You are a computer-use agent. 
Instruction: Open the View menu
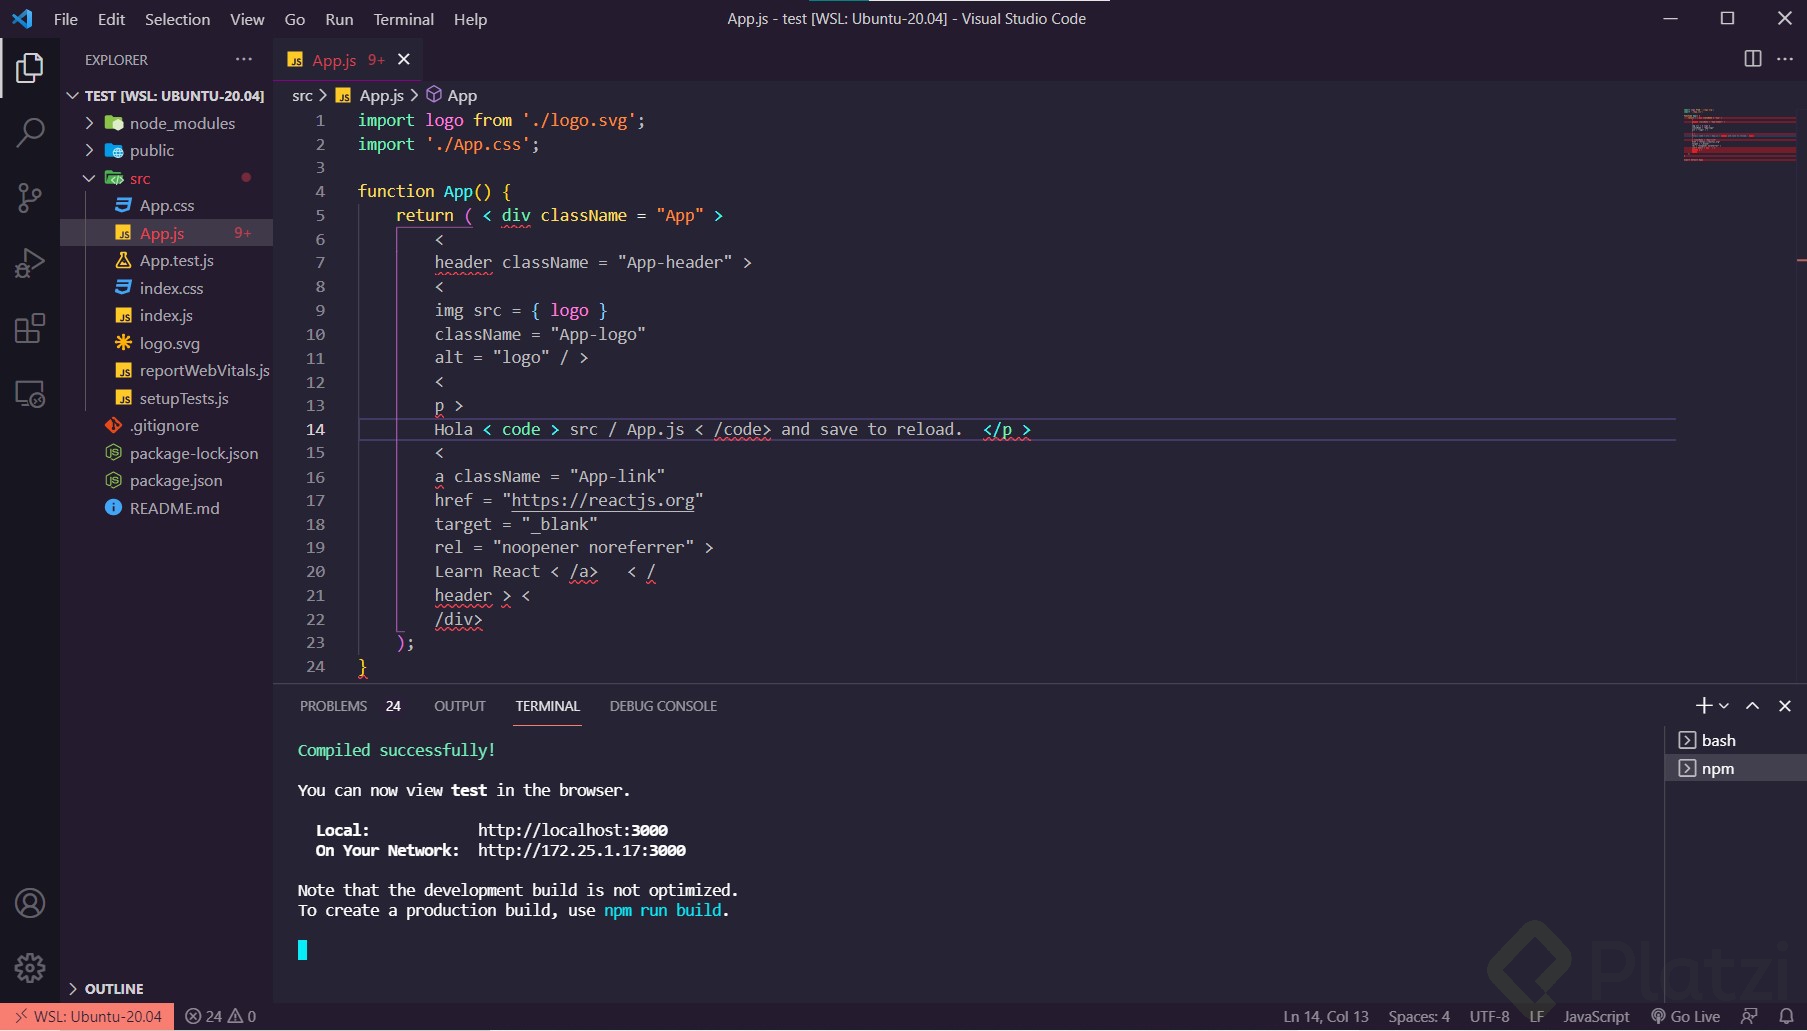(x=247, y=19)
